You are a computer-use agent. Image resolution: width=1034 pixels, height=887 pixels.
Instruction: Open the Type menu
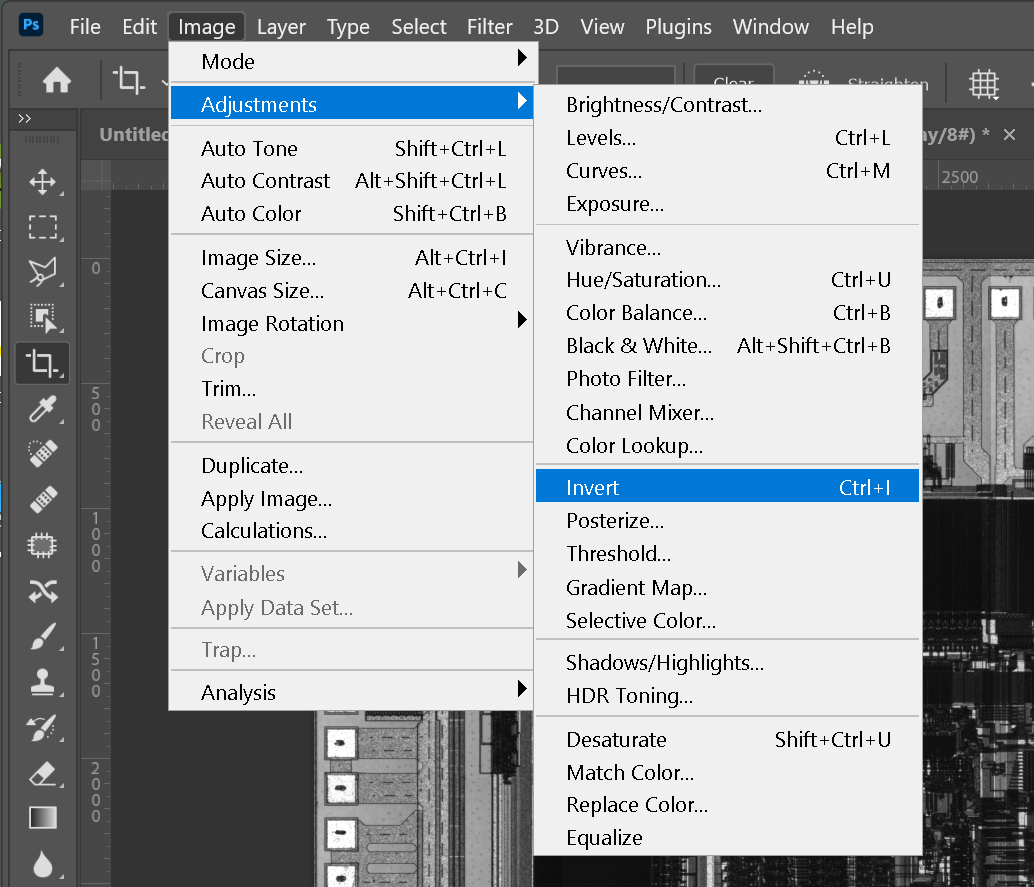pos(348,26)
